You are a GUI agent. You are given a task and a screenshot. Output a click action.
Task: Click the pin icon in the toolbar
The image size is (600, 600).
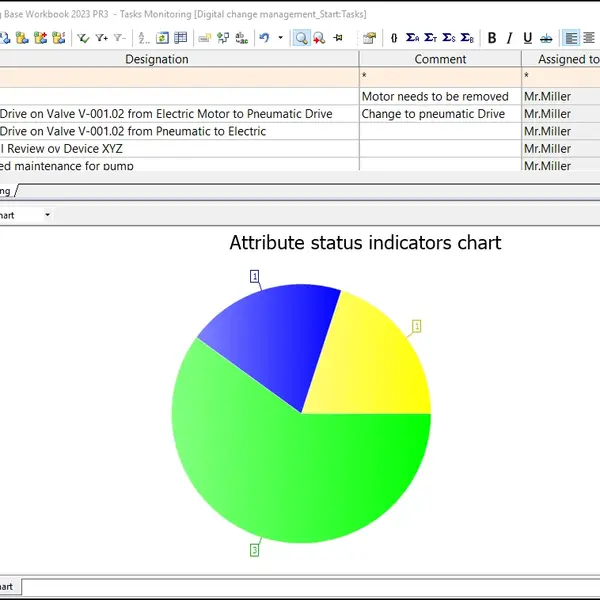coord(338,38)
